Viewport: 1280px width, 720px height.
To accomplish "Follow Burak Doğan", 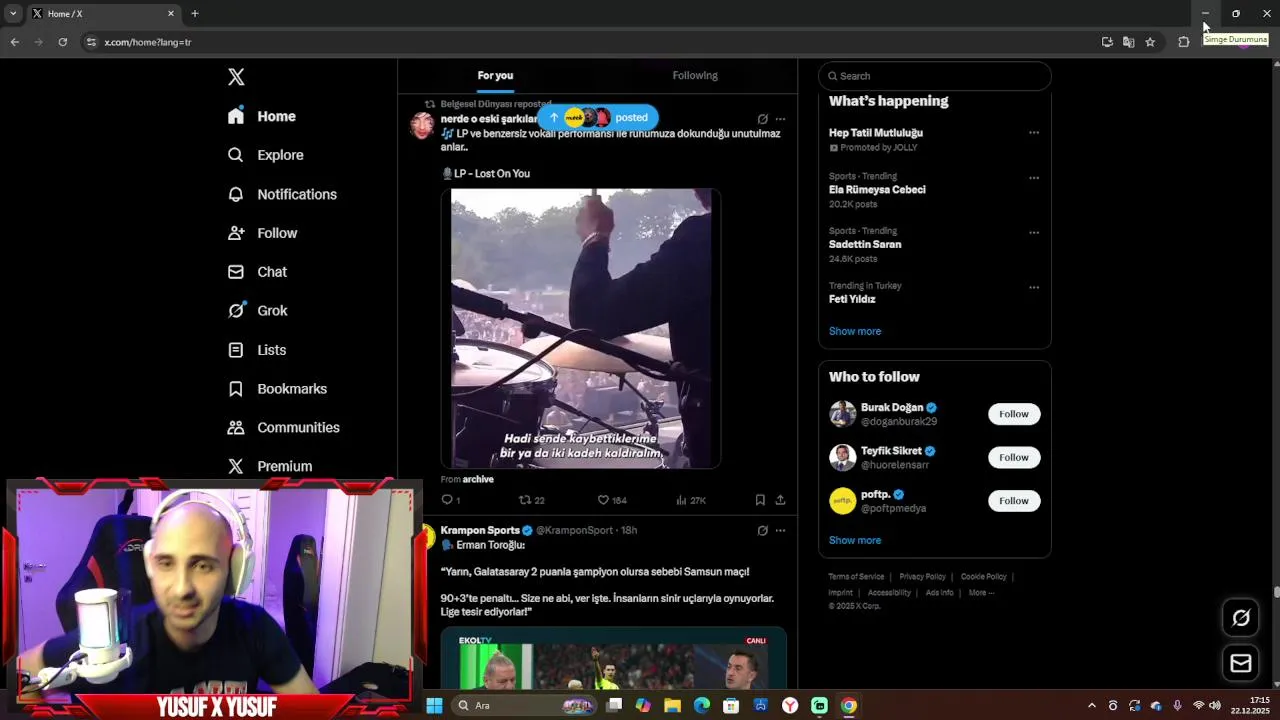I will (x=1014, y=414).
